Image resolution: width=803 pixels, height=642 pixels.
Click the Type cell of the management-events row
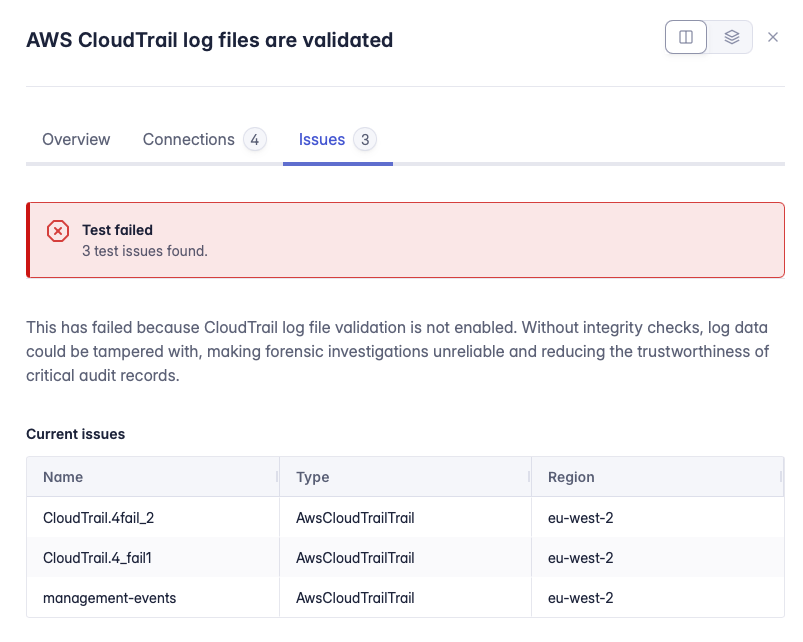pyautogui.click(x=355, y=598)
